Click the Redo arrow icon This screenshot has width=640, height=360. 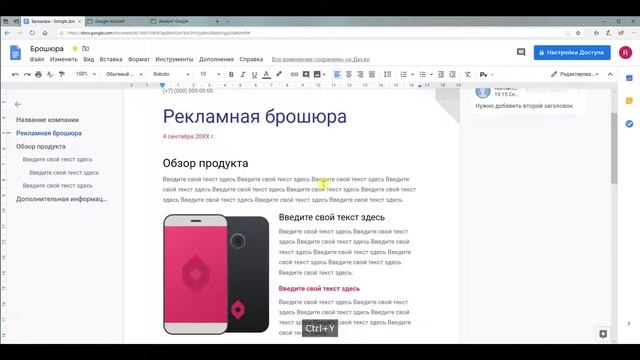click(27, 74)
